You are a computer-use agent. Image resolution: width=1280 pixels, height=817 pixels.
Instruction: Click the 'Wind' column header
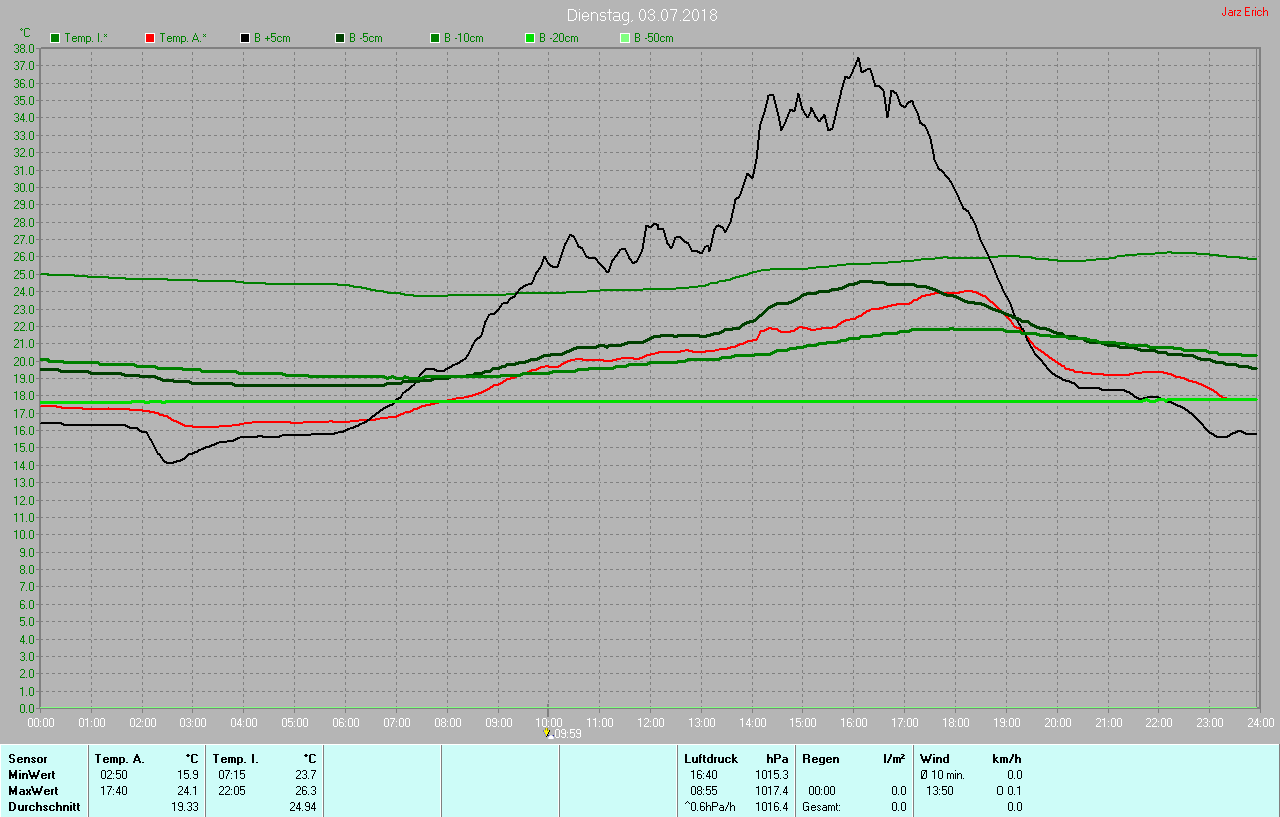pyautogui.click(x=934, y=759)
